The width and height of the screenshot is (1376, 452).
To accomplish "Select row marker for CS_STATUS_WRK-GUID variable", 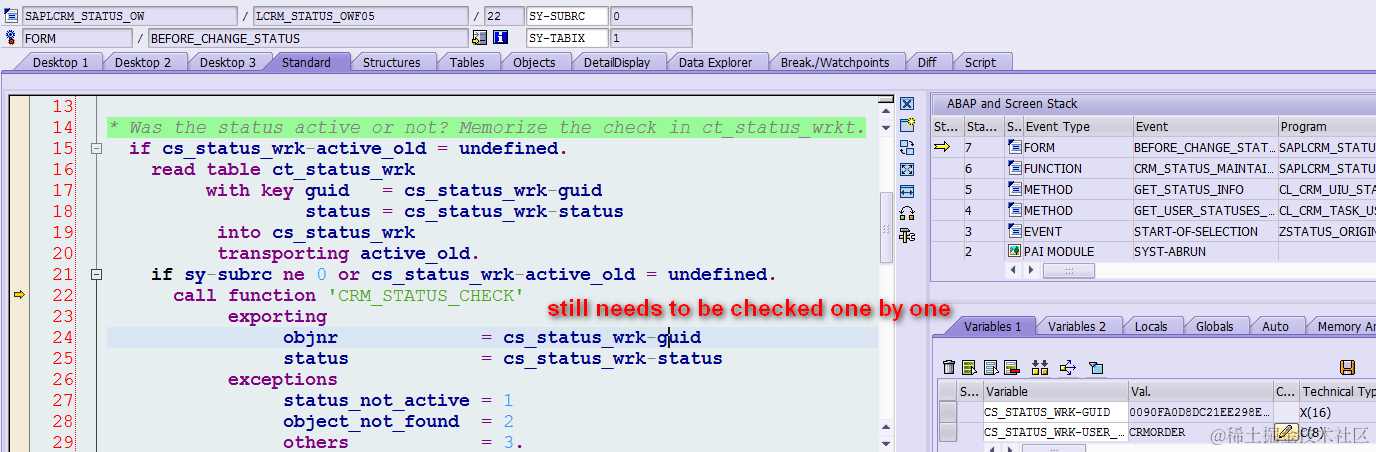I will point(947,412).
